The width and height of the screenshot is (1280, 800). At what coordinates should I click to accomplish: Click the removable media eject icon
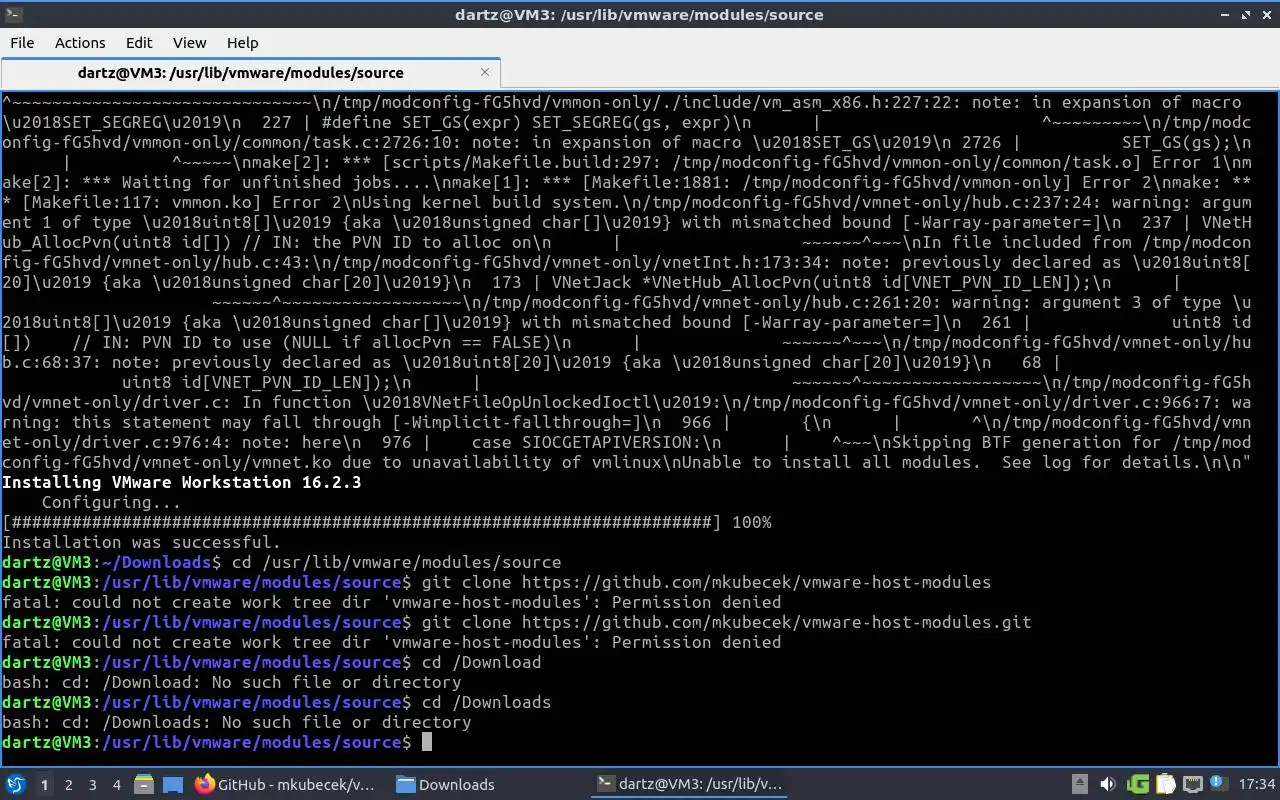click(1080, 785)
